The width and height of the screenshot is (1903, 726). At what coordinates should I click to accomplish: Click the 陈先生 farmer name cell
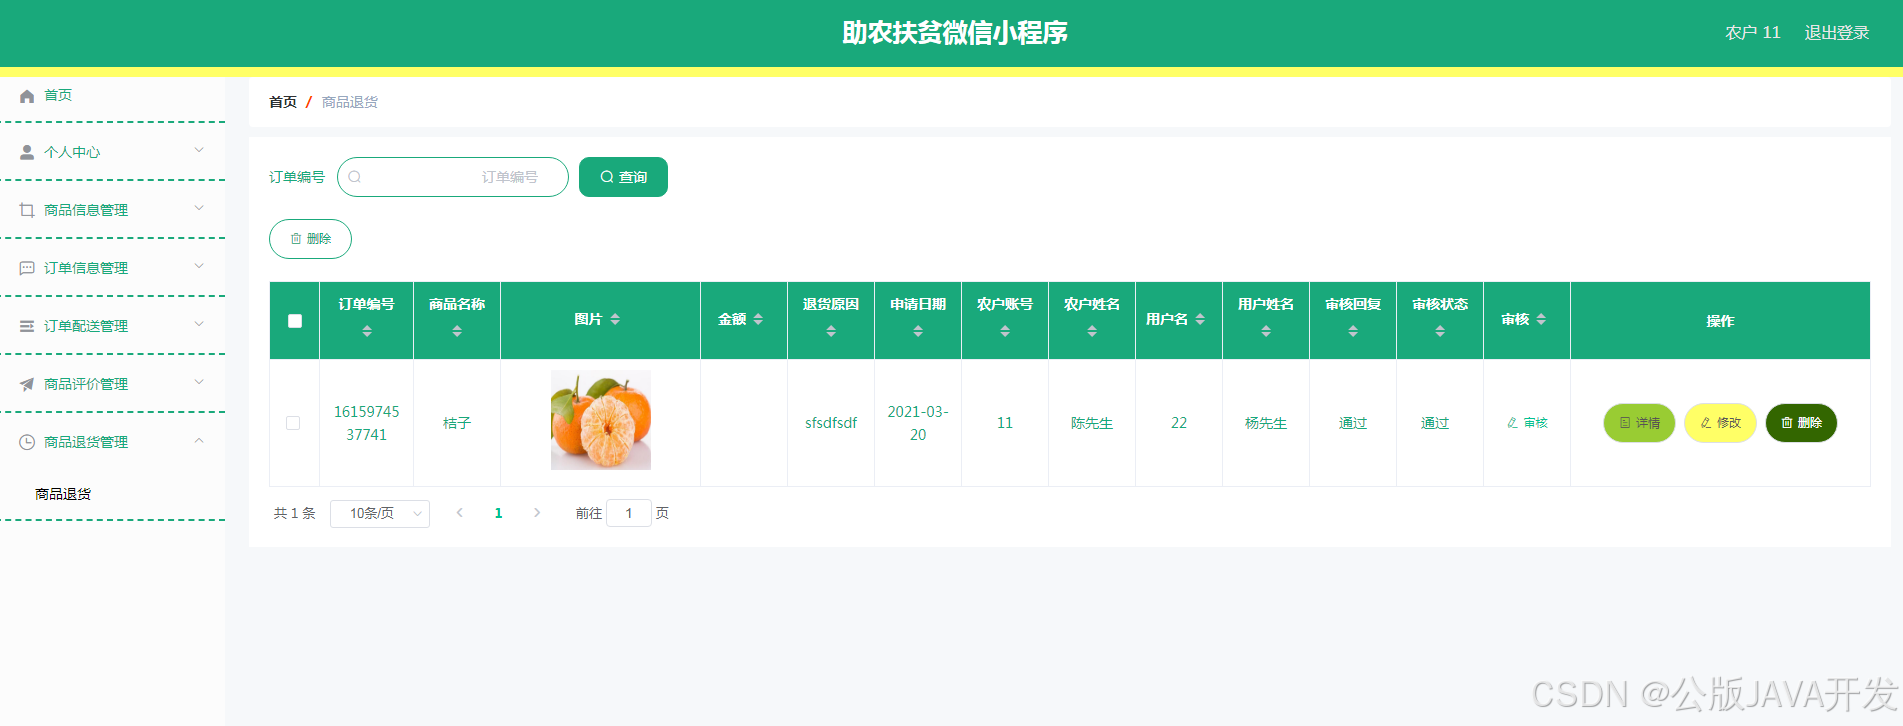tap(1092, 423)
